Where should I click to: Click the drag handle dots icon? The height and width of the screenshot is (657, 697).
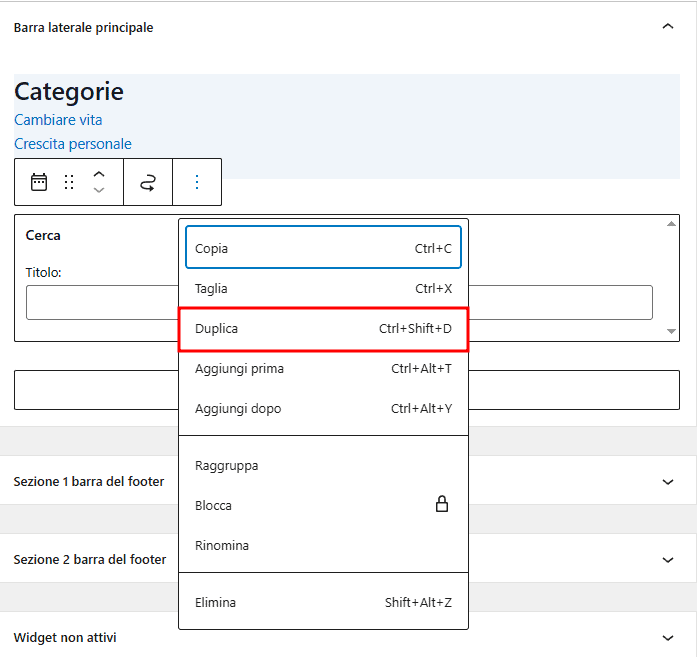pyautogui.click(x=68, y=182)
